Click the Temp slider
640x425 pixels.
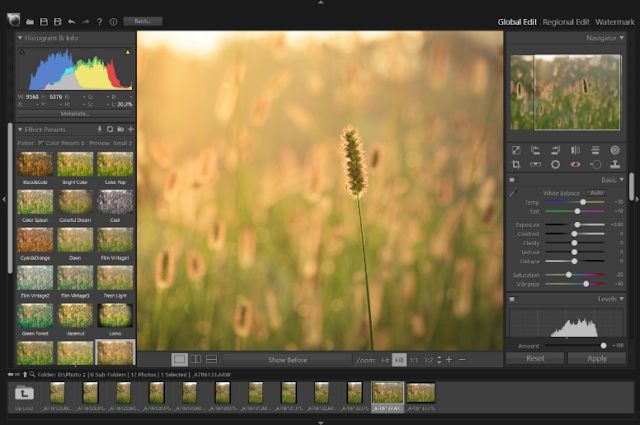coord(575,202)
